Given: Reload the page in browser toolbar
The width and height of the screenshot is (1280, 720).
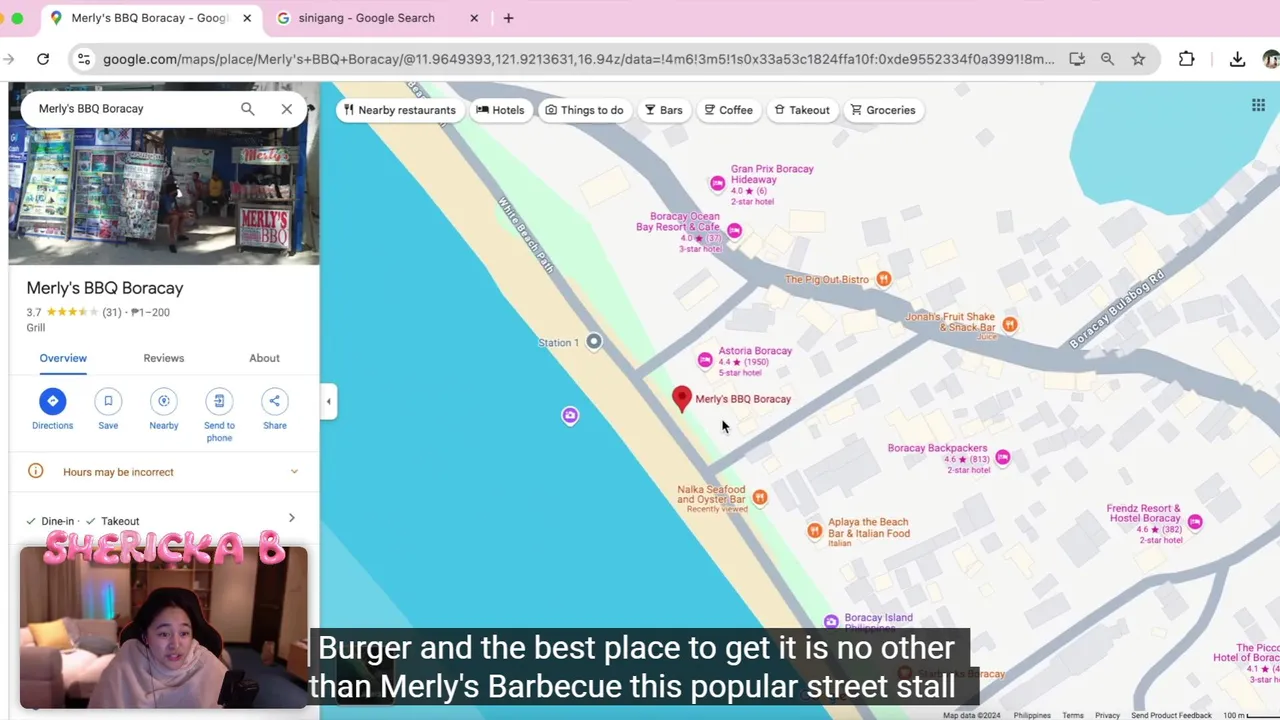Looking at the screenshot, I should (43, 59).
